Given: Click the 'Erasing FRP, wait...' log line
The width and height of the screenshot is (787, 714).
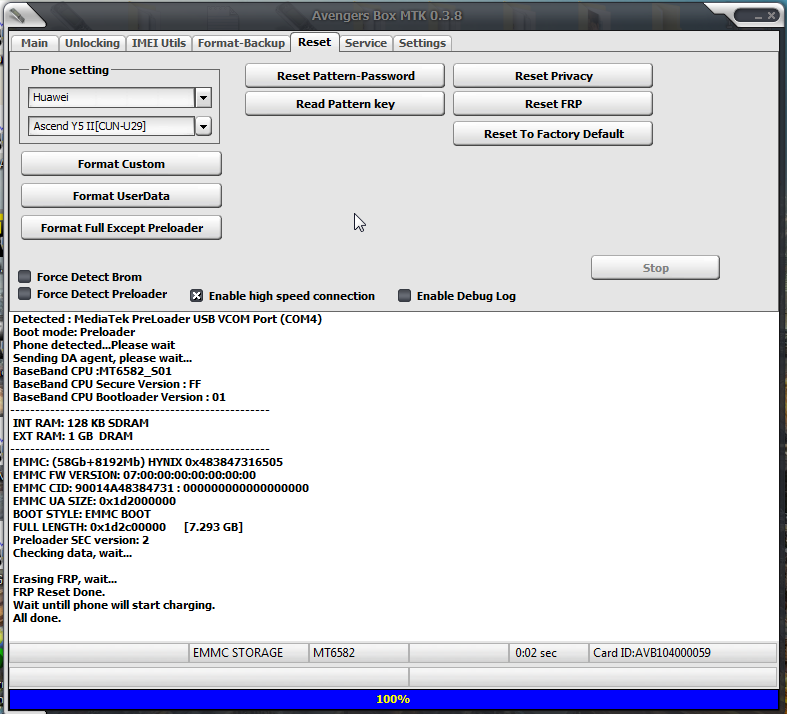Looking at the screenshot, I should click(65, 579).
